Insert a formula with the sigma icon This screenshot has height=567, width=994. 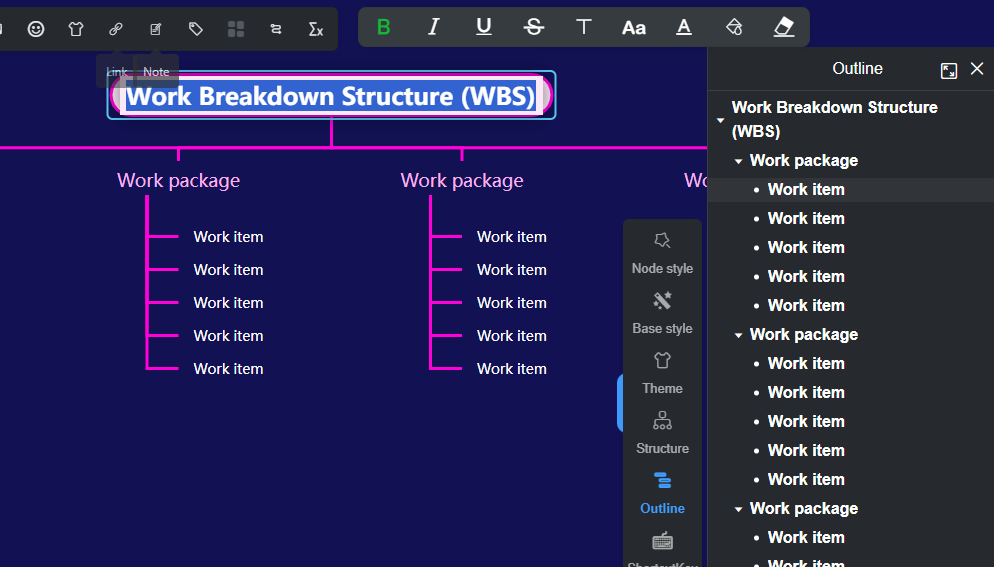click(x=316, y=29)
